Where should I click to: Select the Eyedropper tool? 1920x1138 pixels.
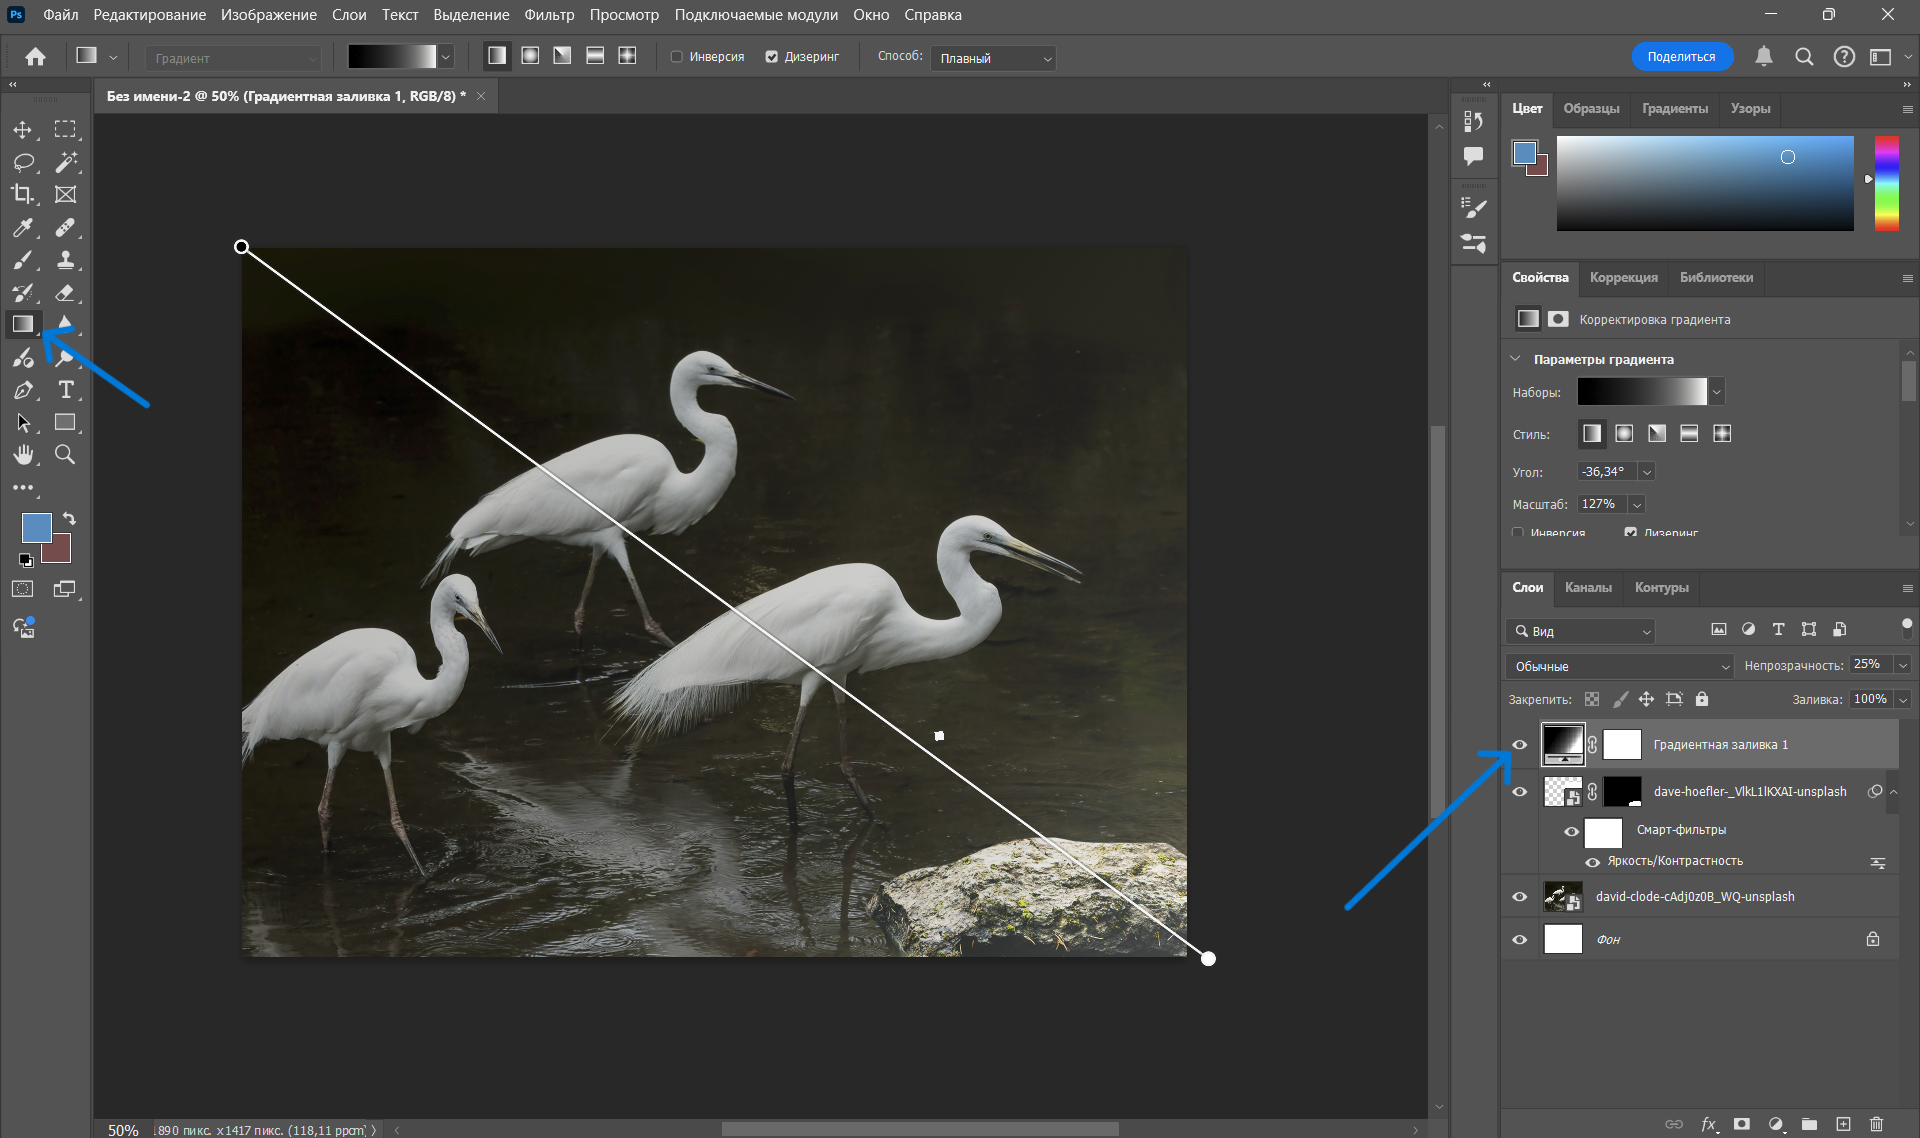click(23, 228)
